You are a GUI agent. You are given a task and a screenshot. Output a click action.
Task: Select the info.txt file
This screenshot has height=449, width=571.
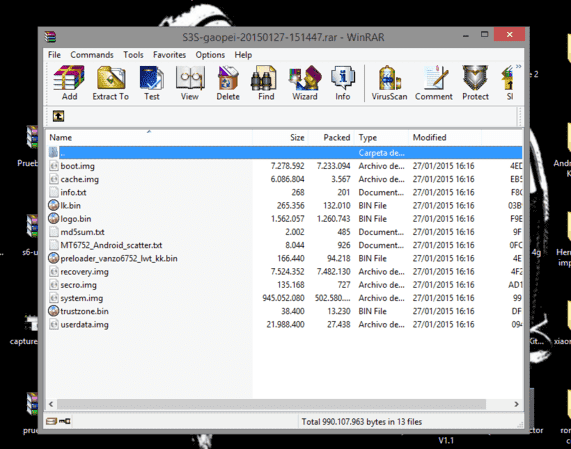coord(285,192)
